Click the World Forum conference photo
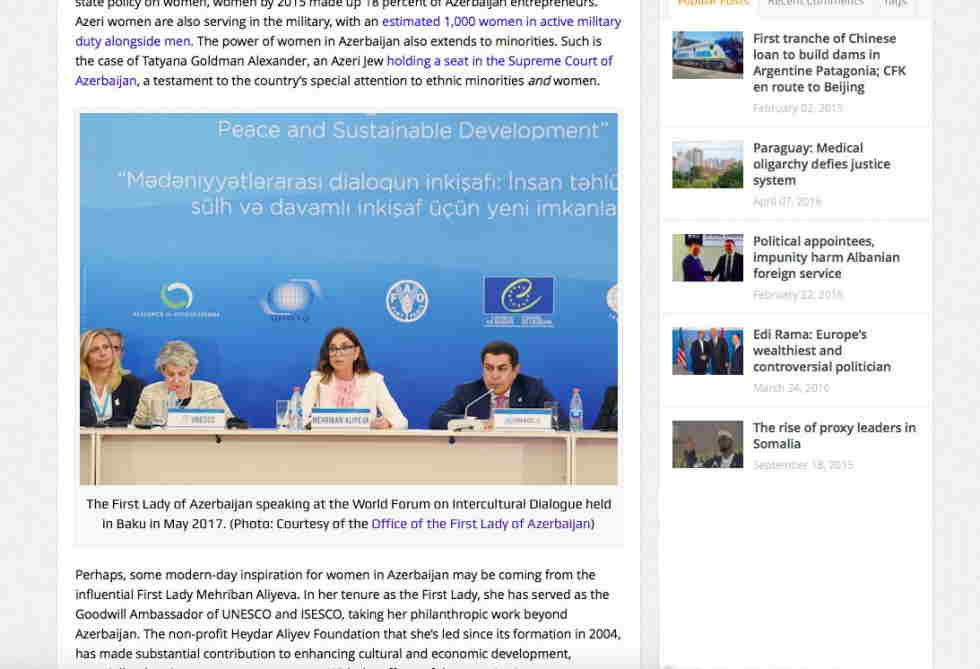The height and width of the screenshot is (669, 980). pos(348,298)
